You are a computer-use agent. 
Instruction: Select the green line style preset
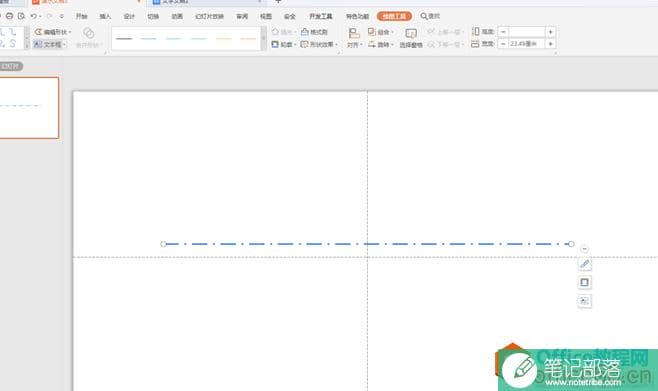[198, 39]
